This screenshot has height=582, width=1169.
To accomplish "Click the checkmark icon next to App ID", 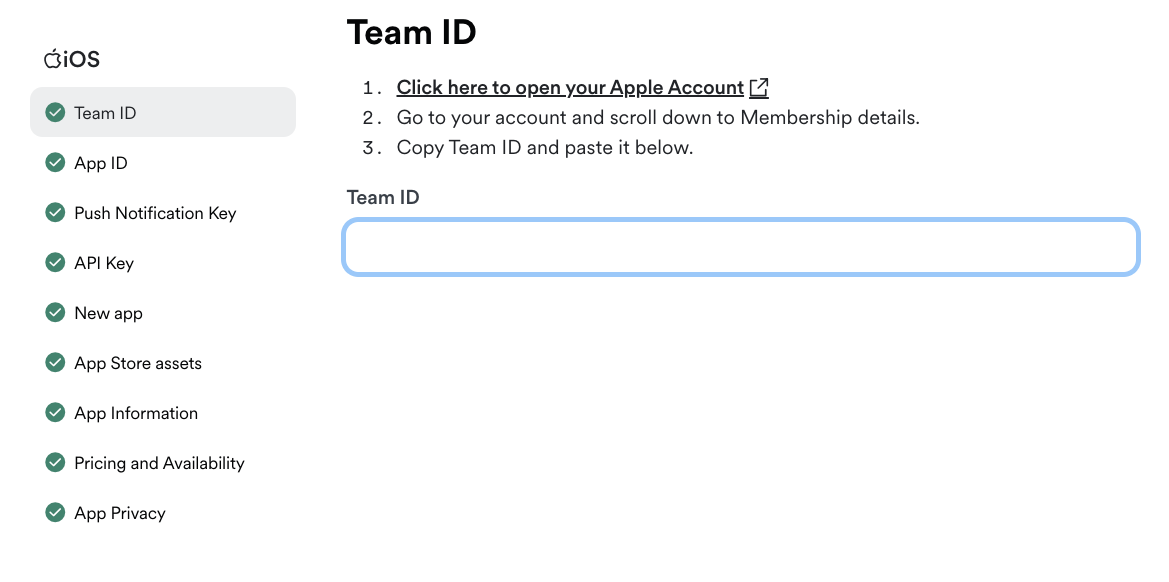I will coord(55,162).
